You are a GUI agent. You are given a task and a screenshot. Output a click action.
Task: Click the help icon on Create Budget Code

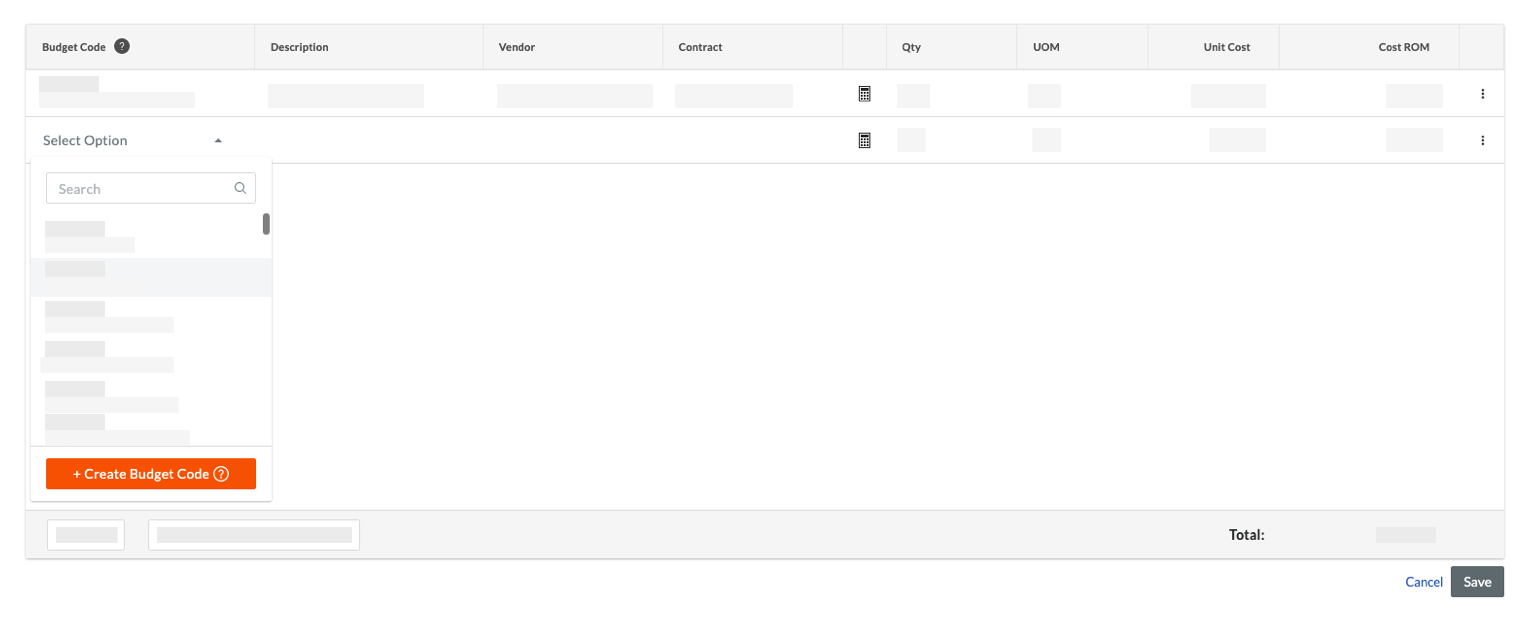[221, 474]
